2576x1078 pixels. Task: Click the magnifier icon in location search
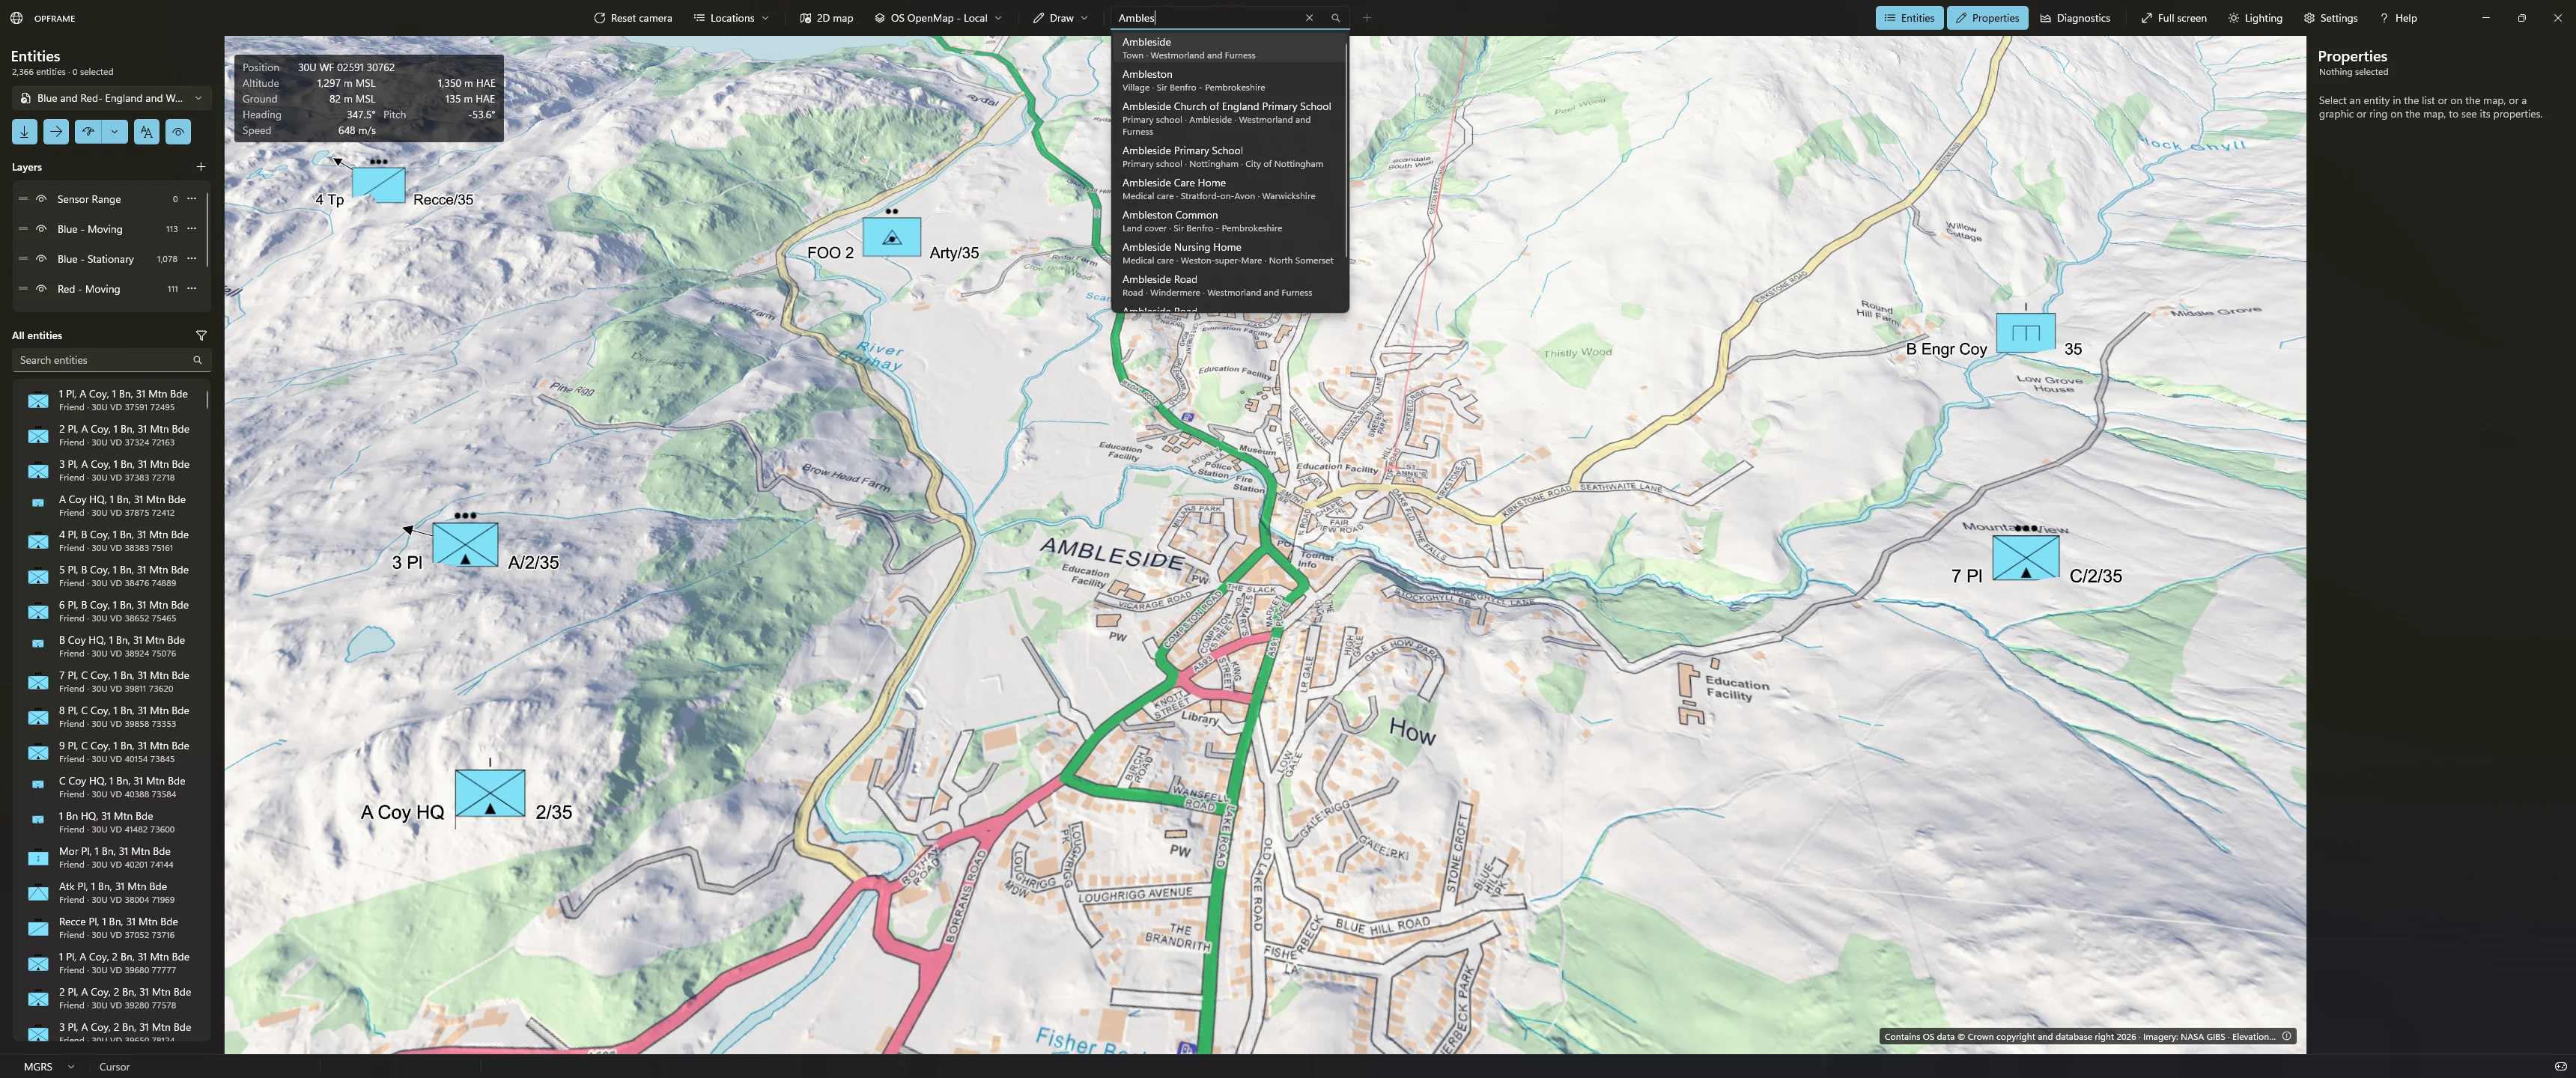coord(1335,18)
